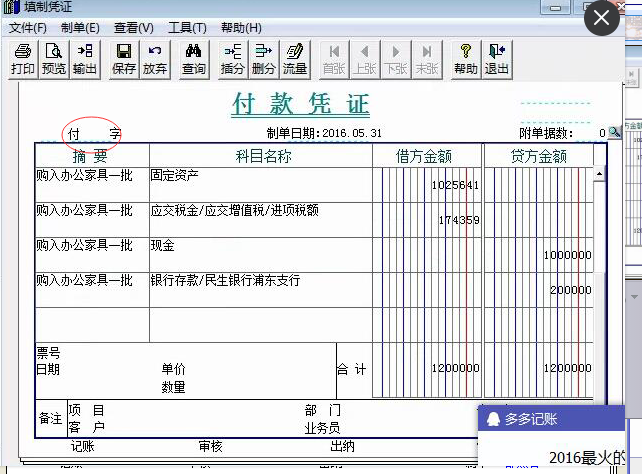
Task: Open voucher 预览 preview
Action: coord(54,59)
